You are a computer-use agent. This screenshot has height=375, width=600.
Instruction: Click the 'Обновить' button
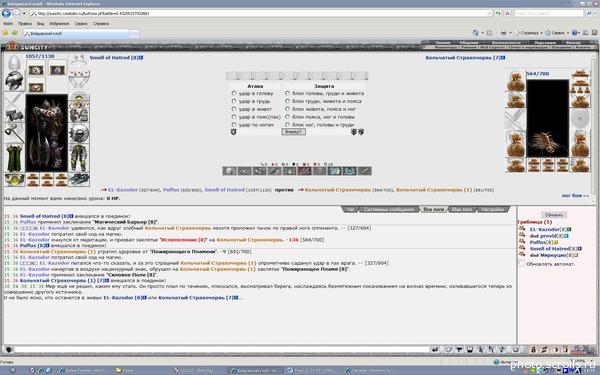pyautogui.click(x=554, y=215)
